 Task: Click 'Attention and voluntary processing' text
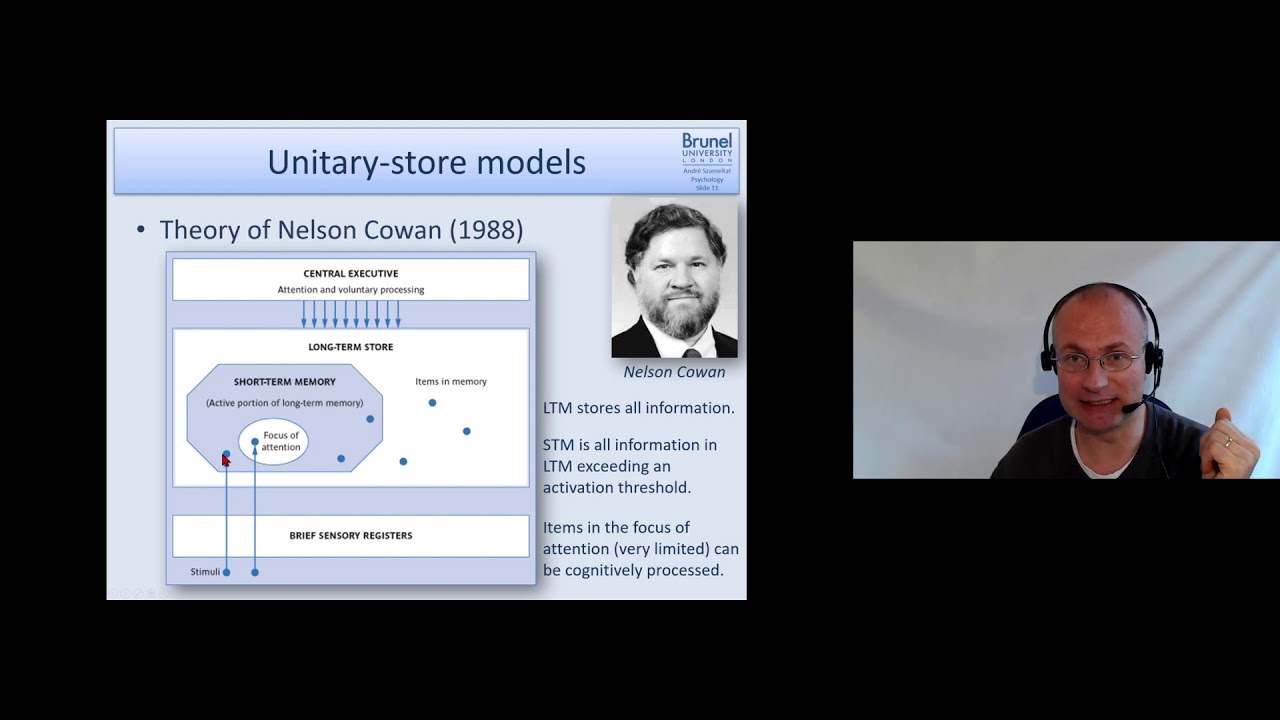(351, 290)
